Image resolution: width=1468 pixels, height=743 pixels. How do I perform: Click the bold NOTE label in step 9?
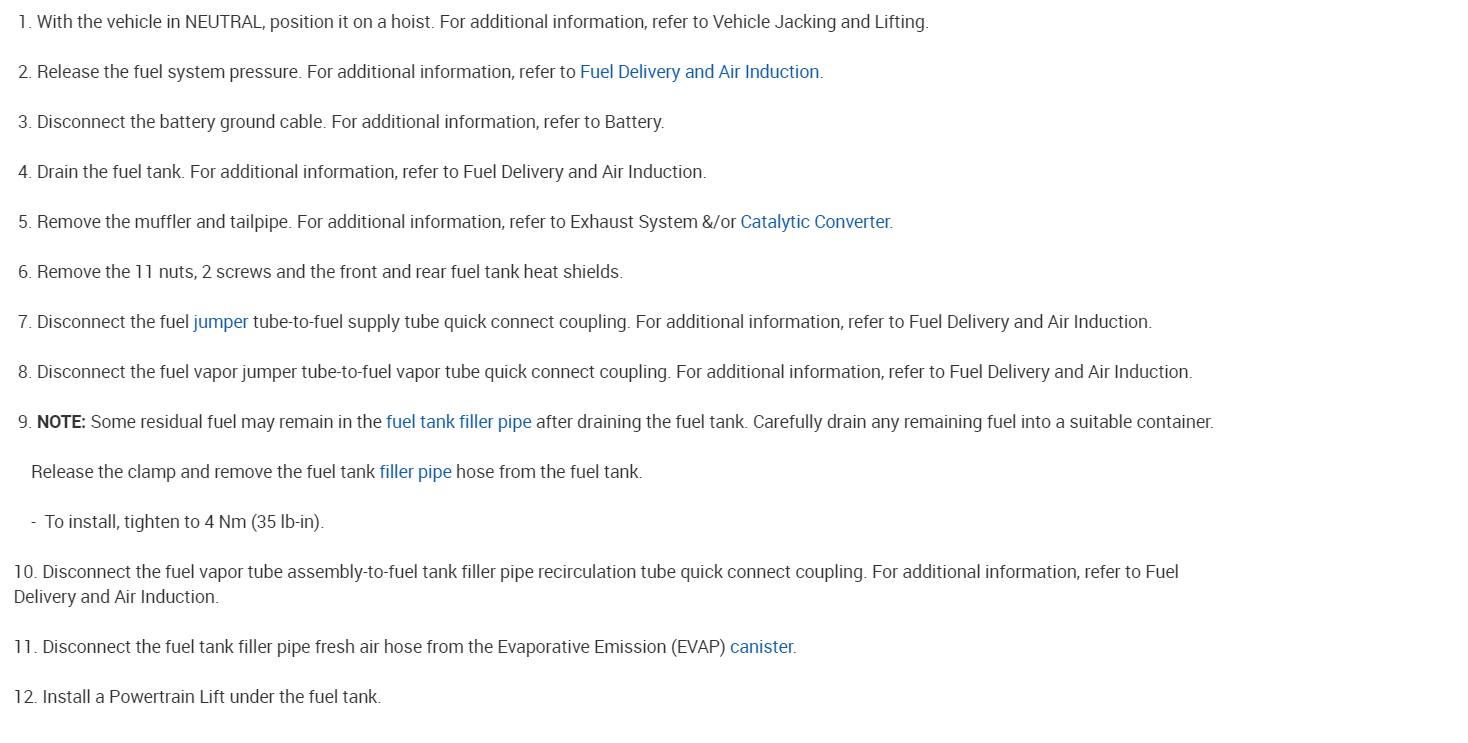pos(61,422)
